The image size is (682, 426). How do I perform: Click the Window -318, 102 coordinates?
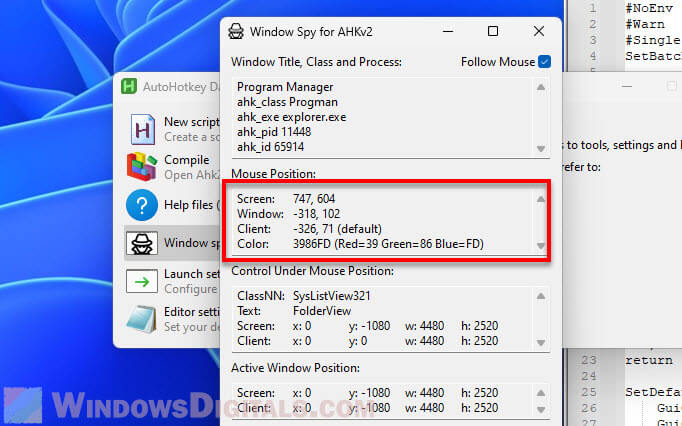click(x=317, y=214)
